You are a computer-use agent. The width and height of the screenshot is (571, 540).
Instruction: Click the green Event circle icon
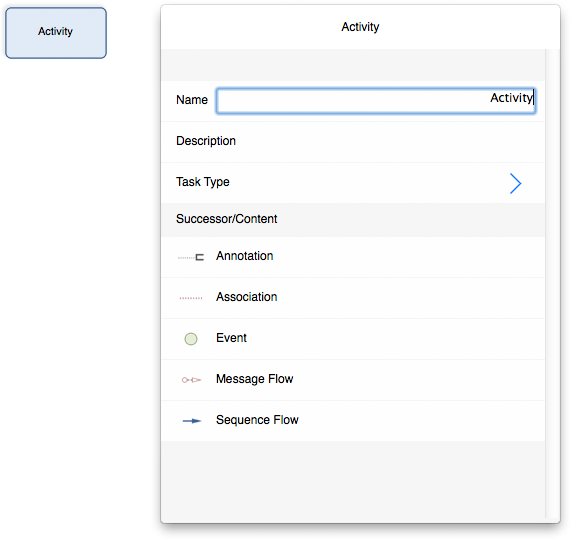[x=191, y=339]
